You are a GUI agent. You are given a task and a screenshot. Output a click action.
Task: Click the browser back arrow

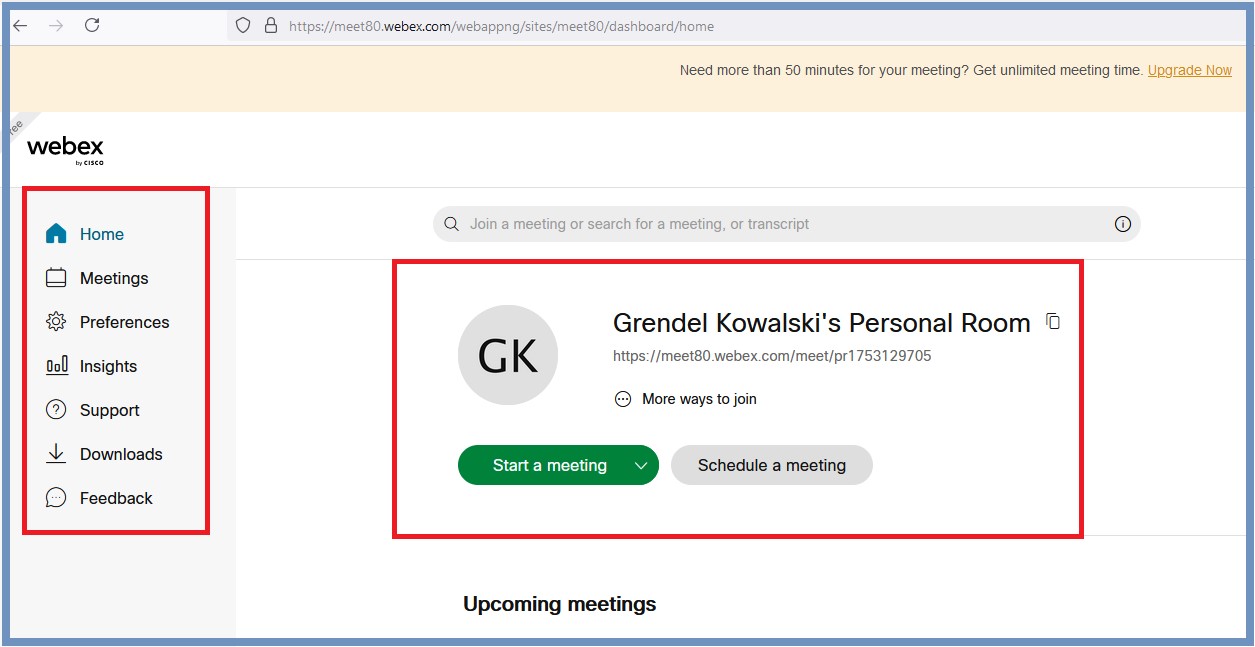(20, 26)
